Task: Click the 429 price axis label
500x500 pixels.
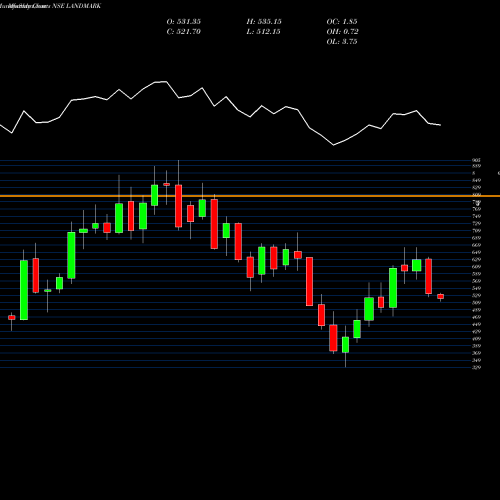Action: tap(477, 332)
